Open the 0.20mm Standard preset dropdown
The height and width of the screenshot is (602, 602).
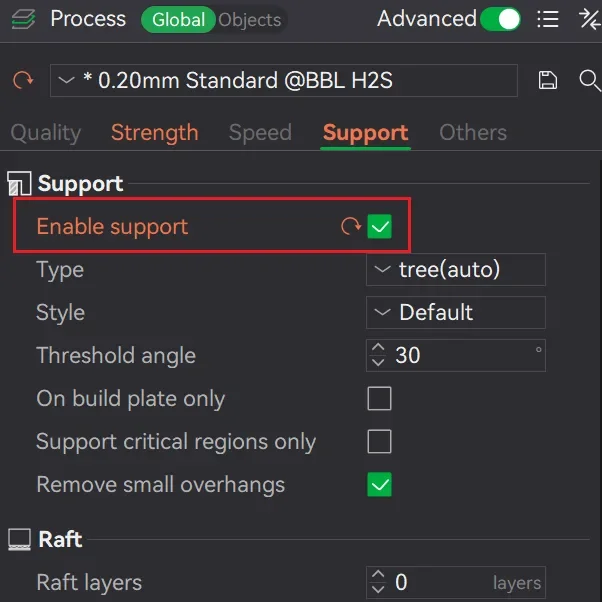(284, 81)
